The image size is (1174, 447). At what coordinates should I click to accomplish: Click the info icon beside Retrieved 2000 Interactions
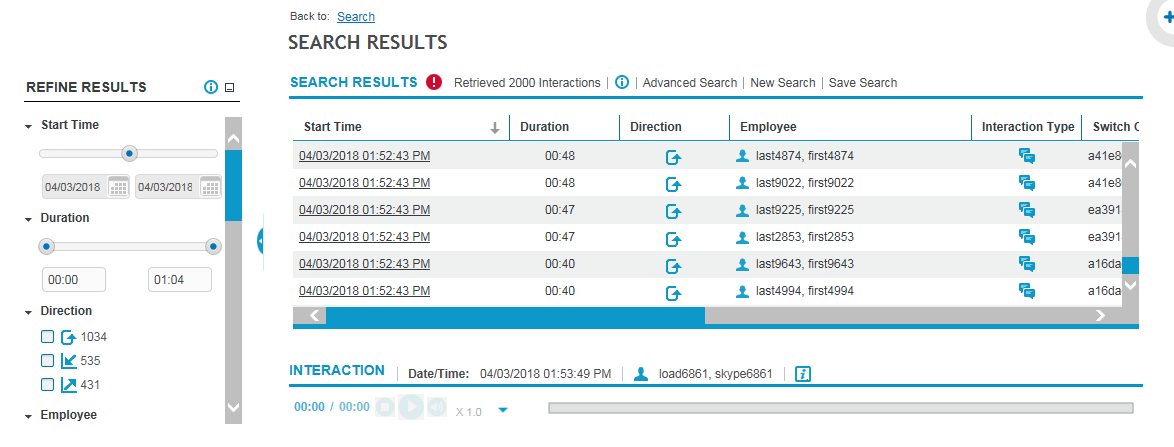(621, 83)
